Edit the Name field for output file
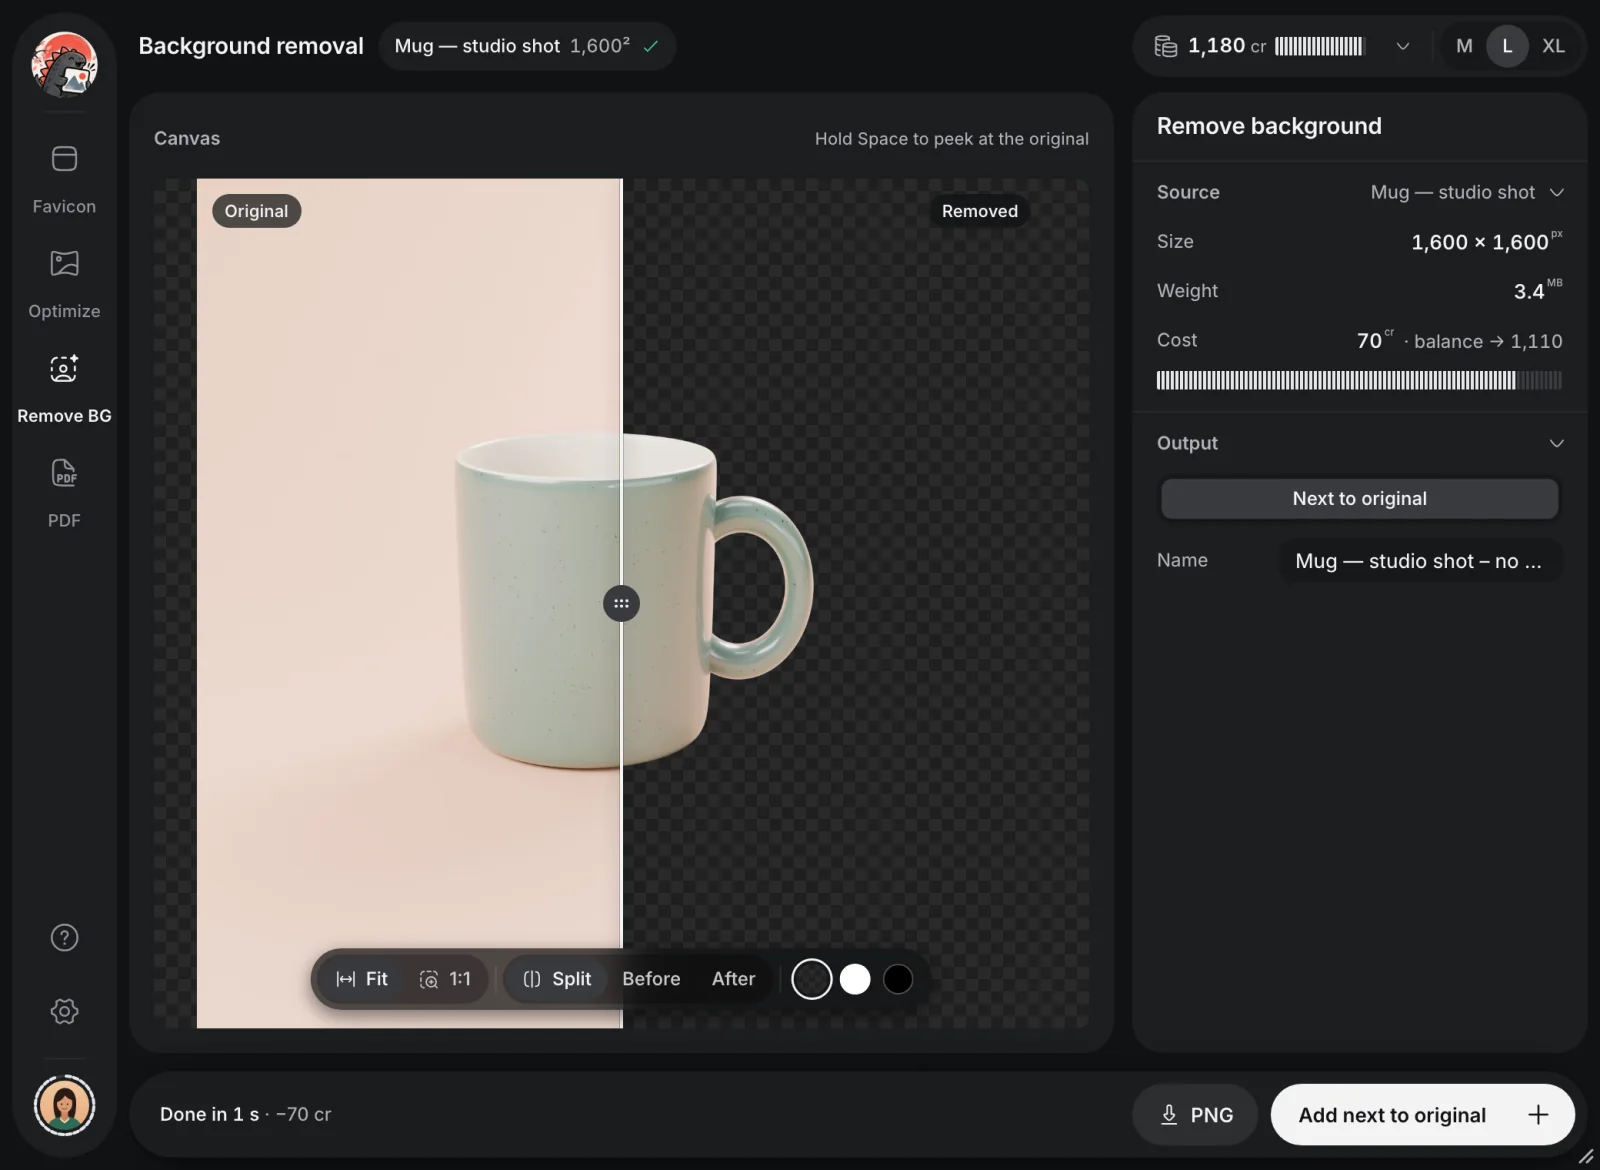This screenshot has height=1170, width=1600. [1421, 561]
